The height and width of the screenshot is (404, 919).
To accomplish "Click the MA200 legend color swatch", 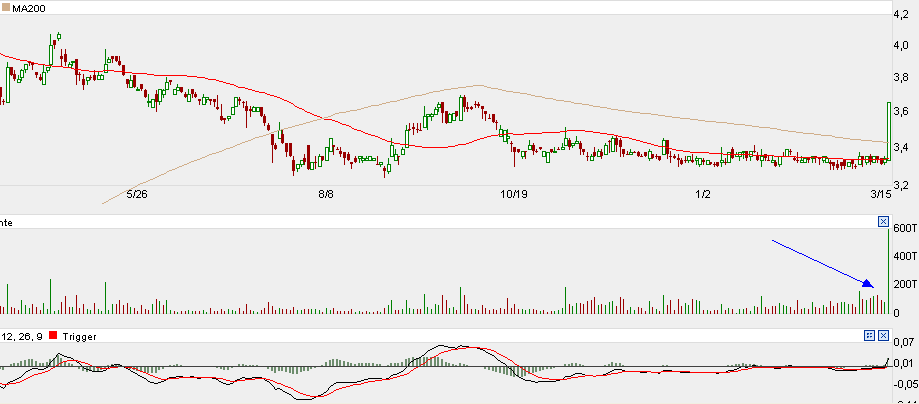I will (6, 8).
